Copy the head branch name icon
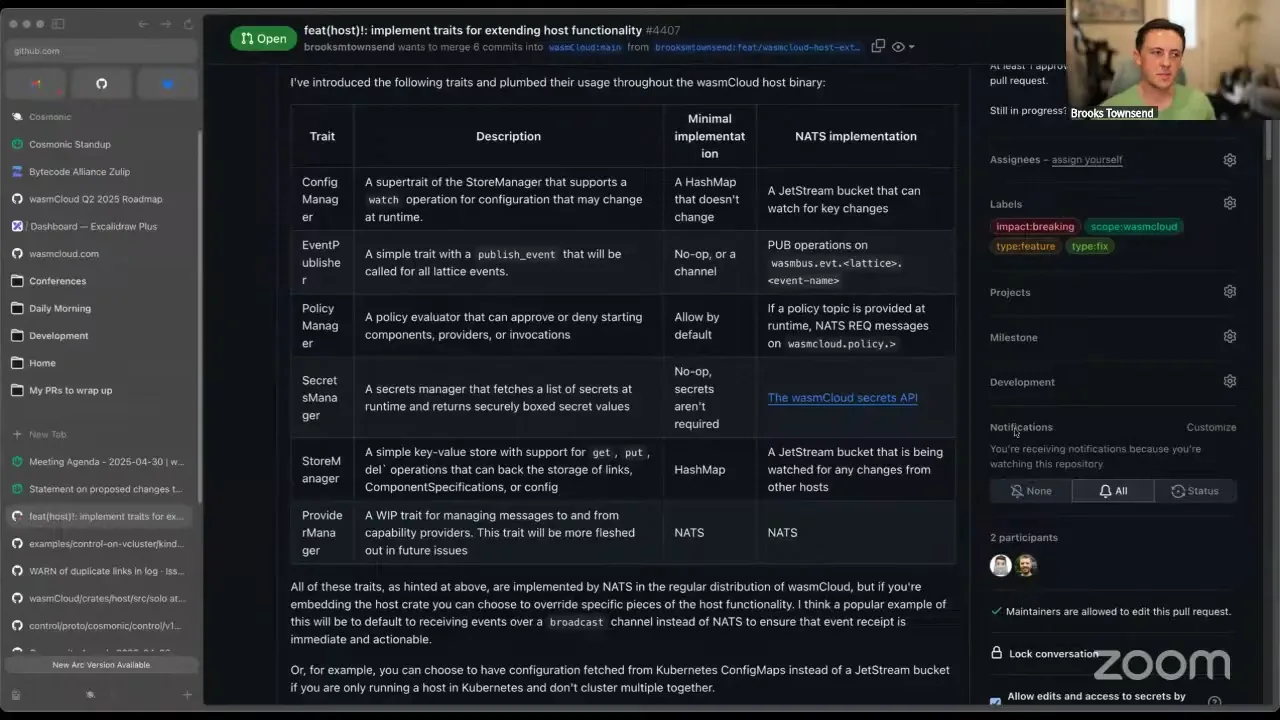 coord(878,46)
